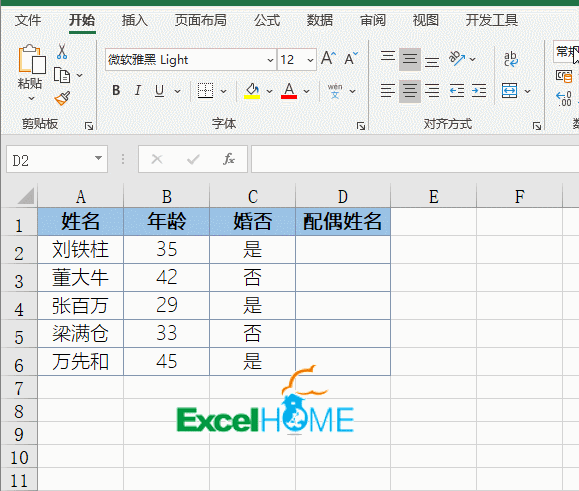Image resolution: width=579 pixels, height=491 pixels.
Task: Select empty cell D2
Action: [343, 249]
